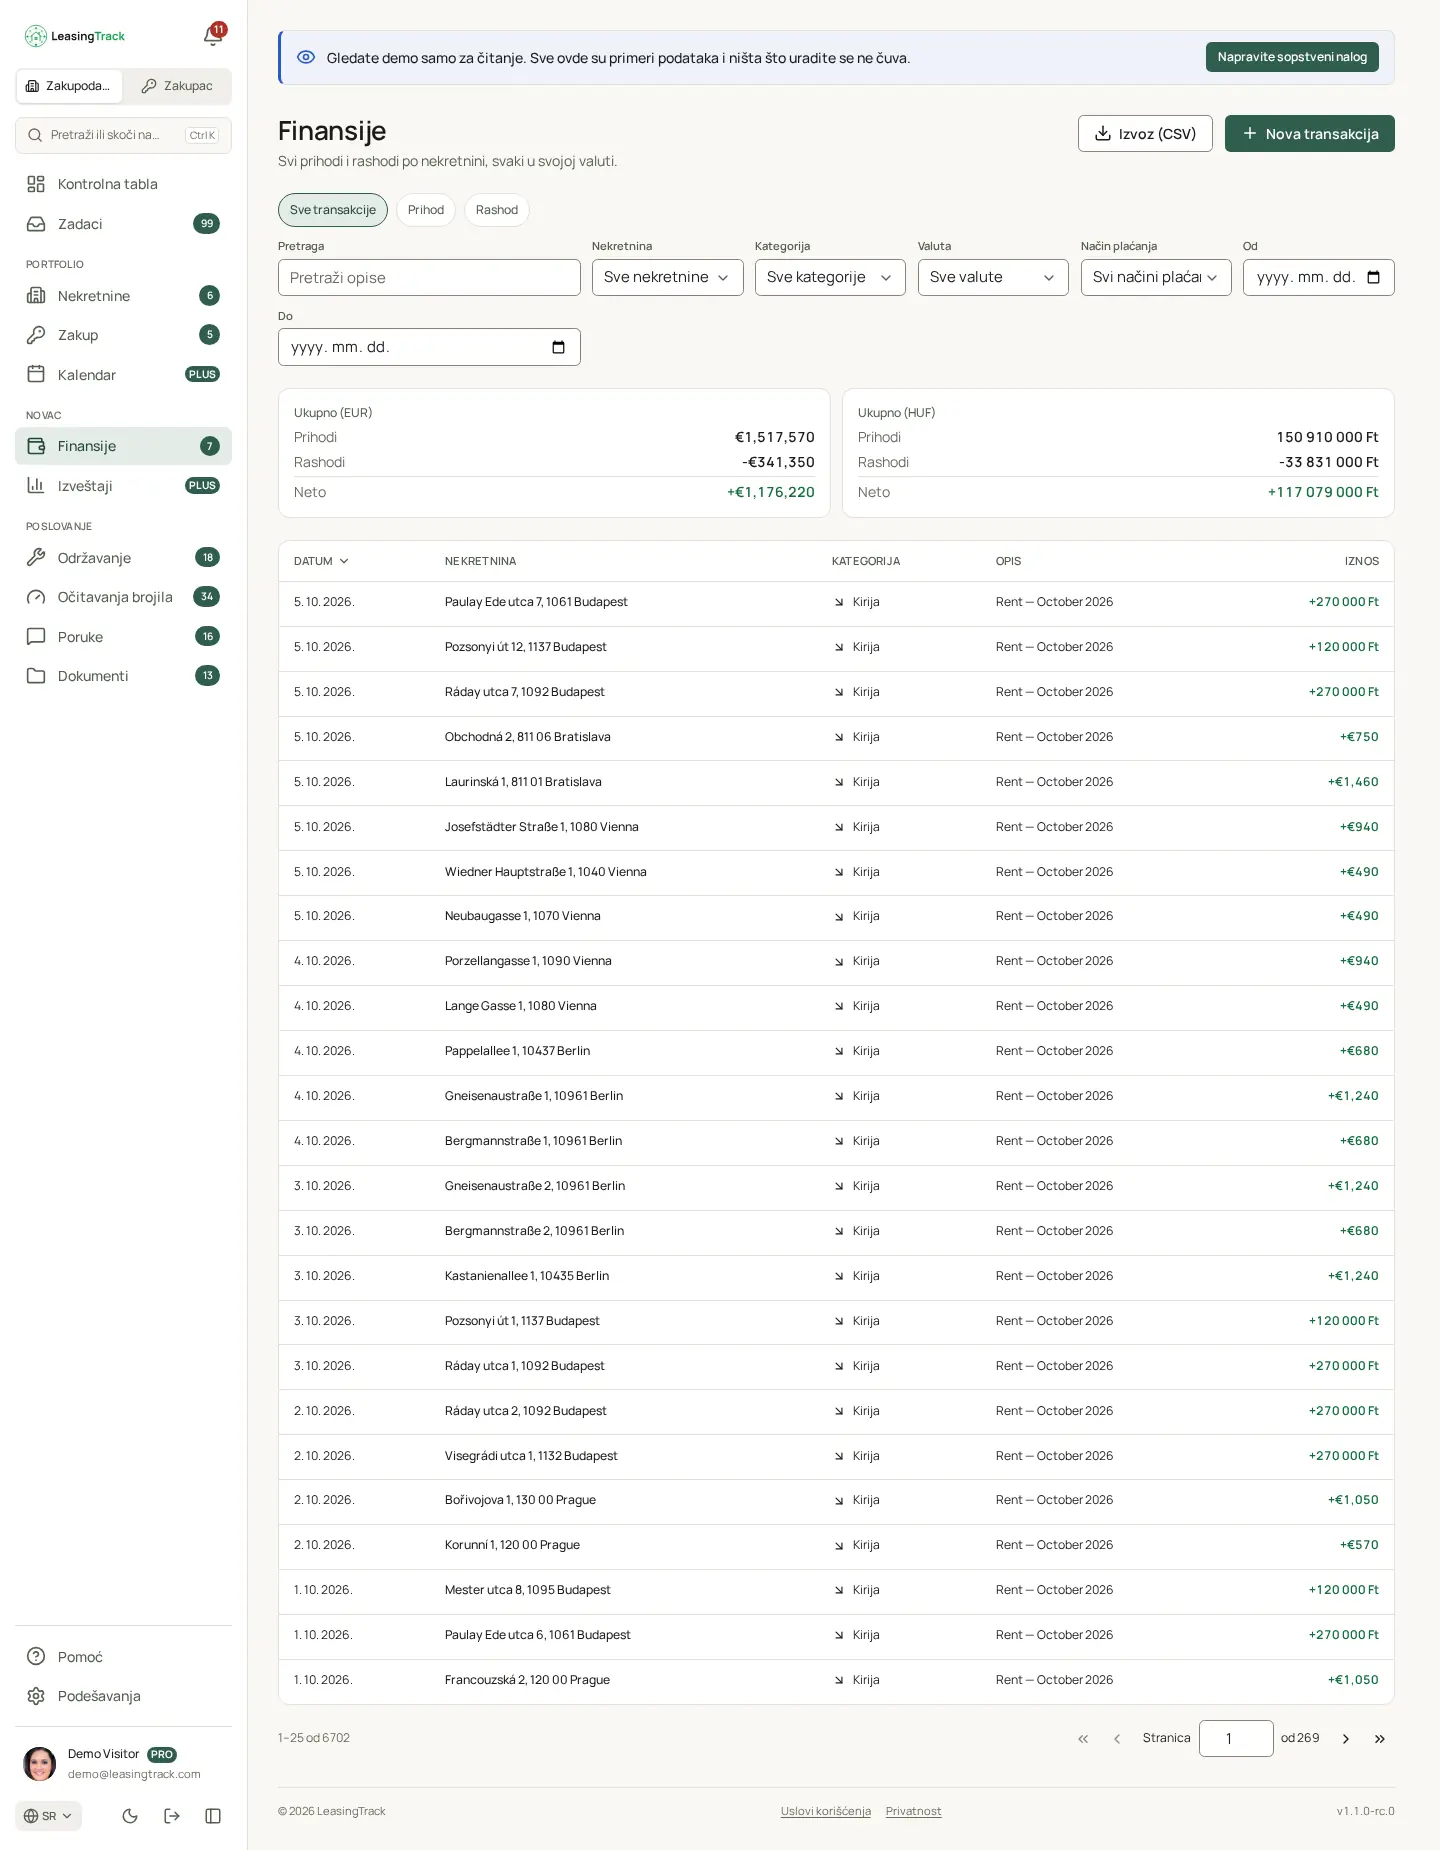Go to Nekretnine in sidebar
The width and height of the screenshot is (1440, 1850).
coord(123,296)
